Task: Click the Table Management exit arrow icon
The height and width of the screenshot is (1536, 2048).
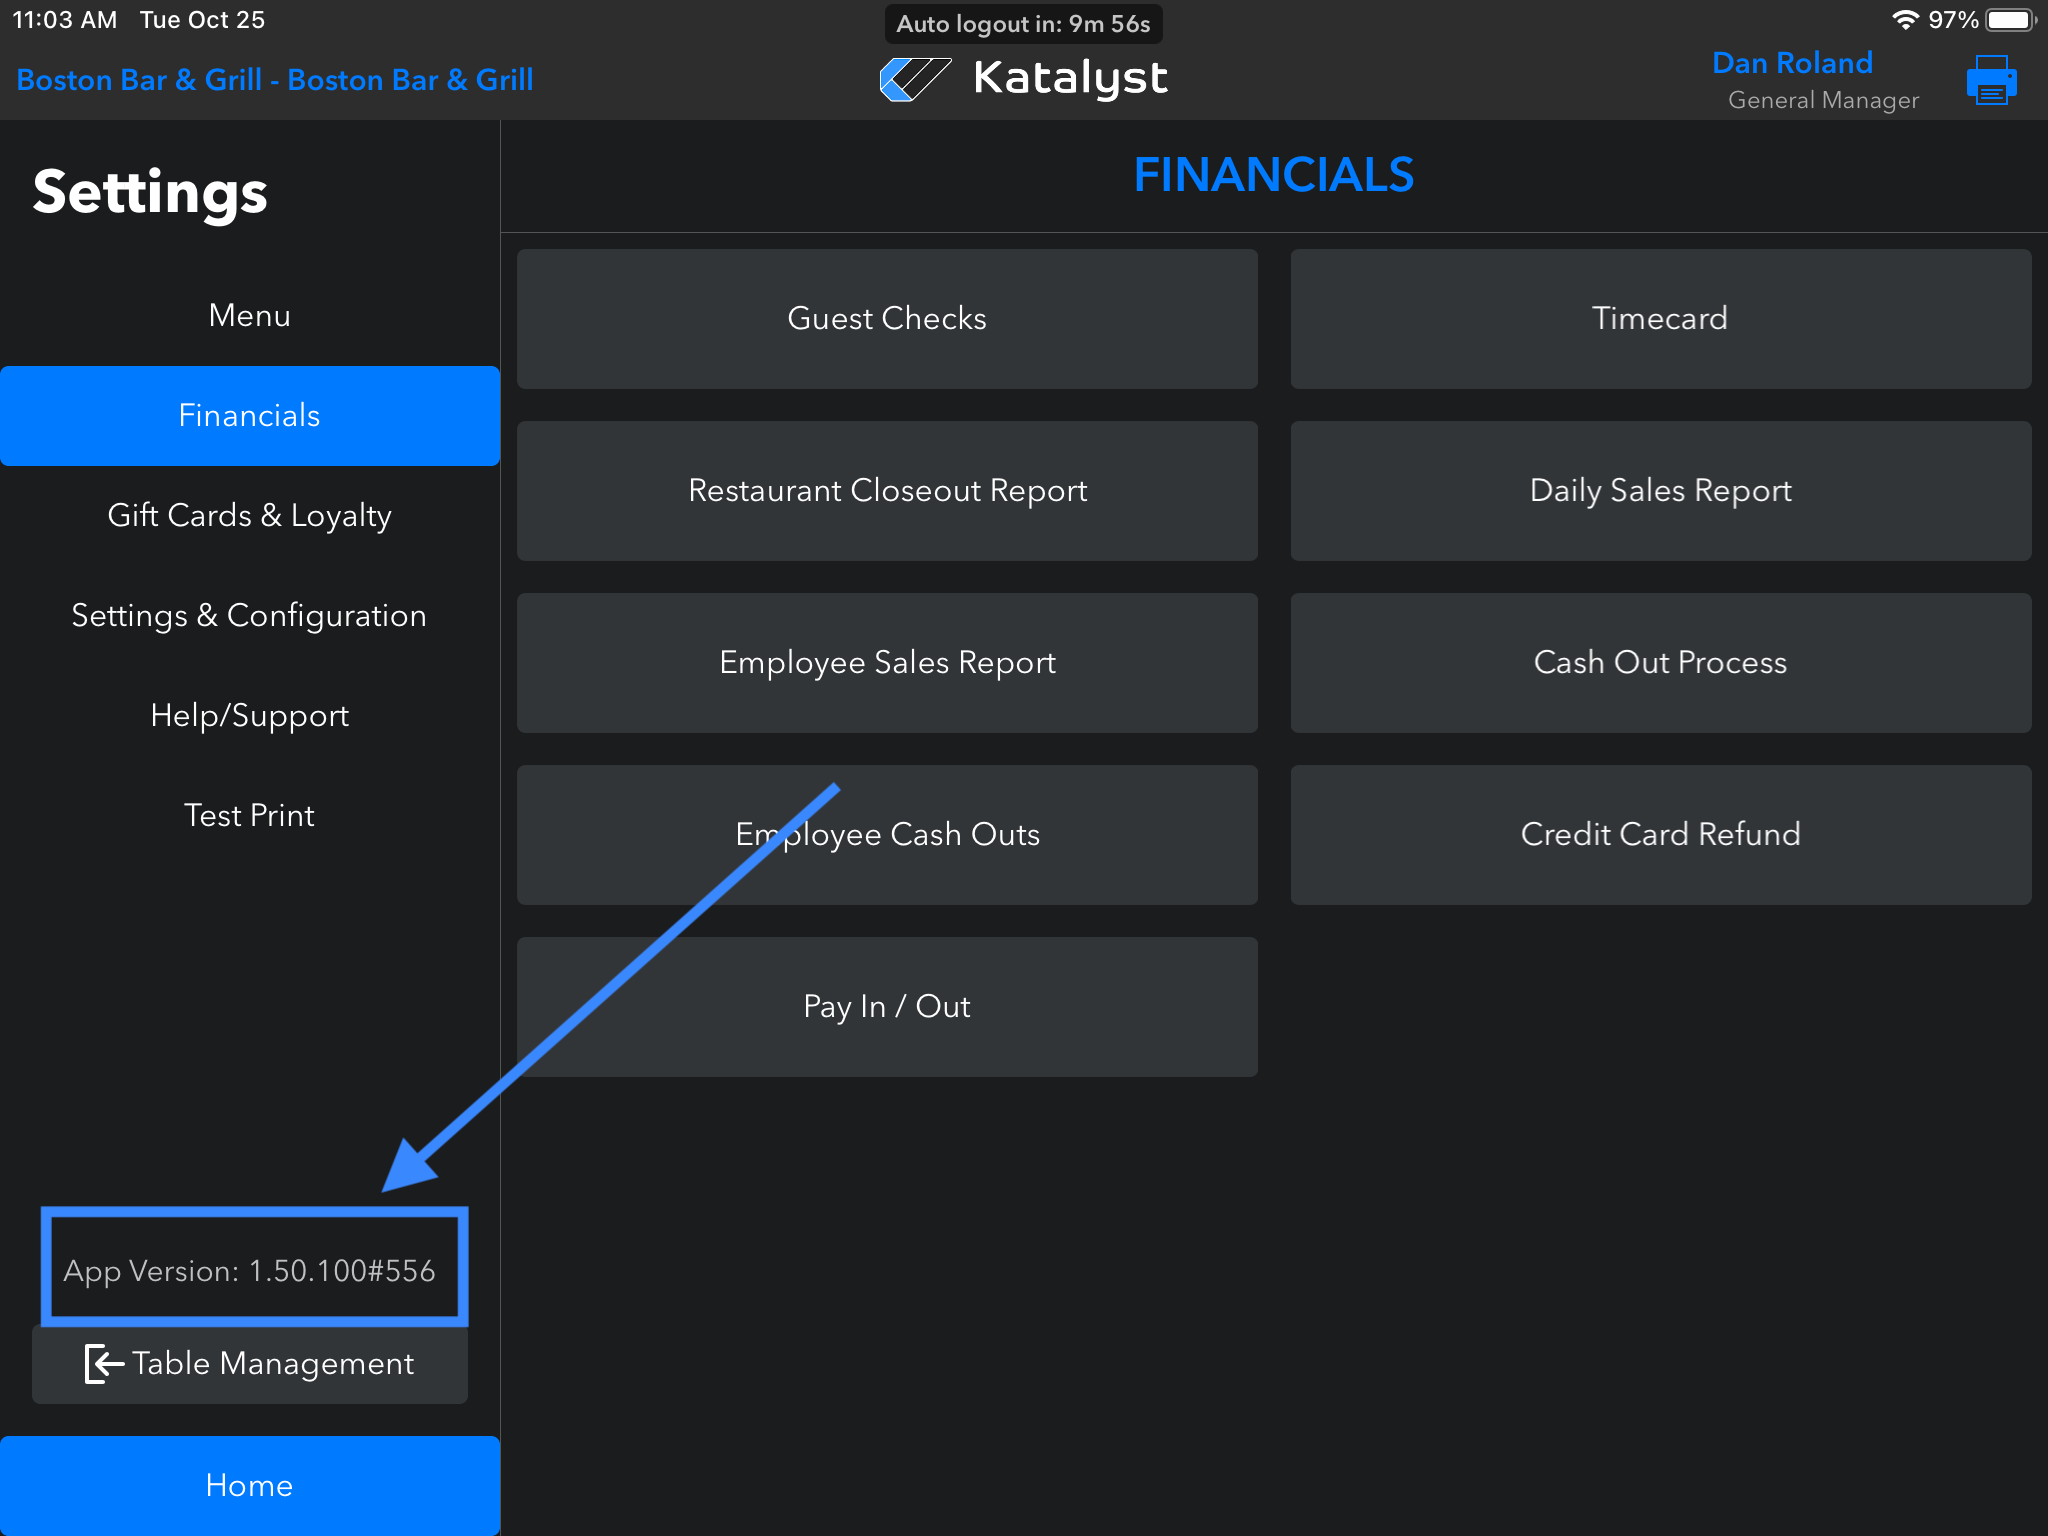Action: (x=103, y=1364)
